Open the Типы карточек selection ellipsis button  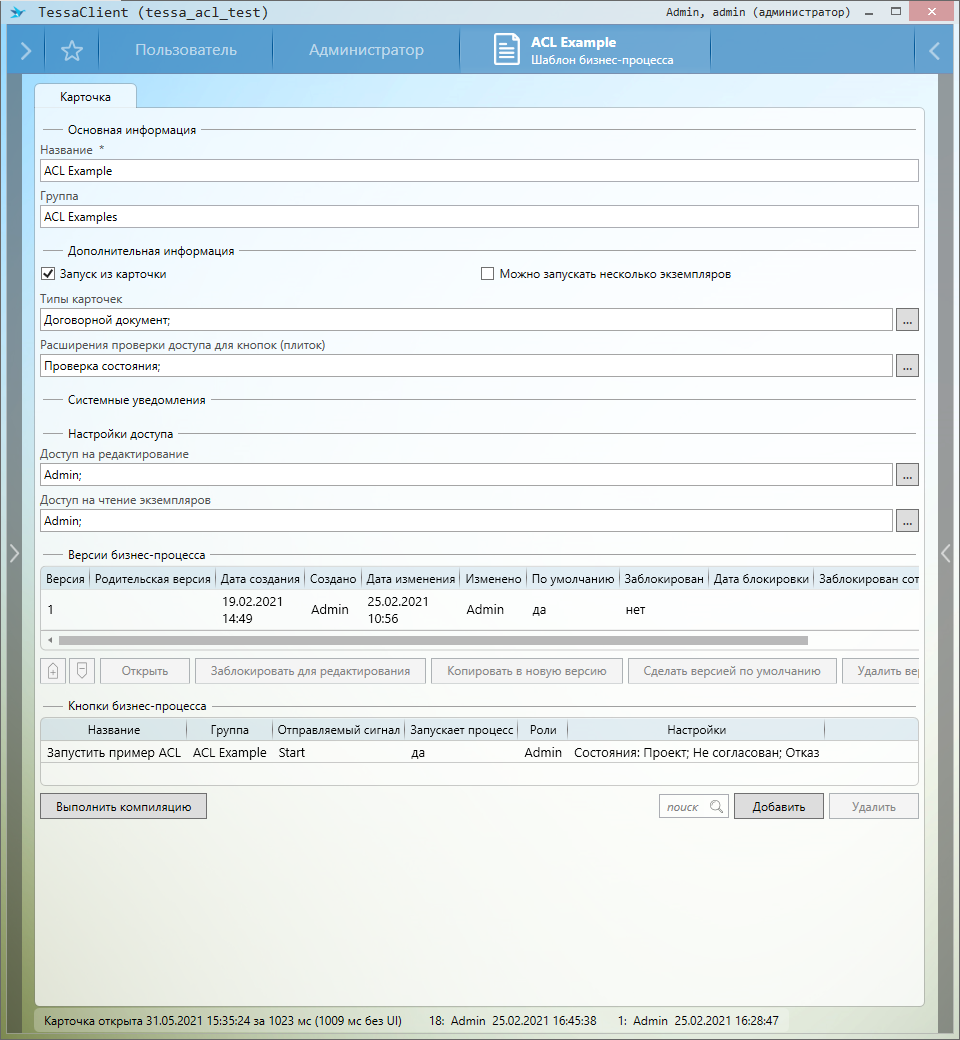907,320
